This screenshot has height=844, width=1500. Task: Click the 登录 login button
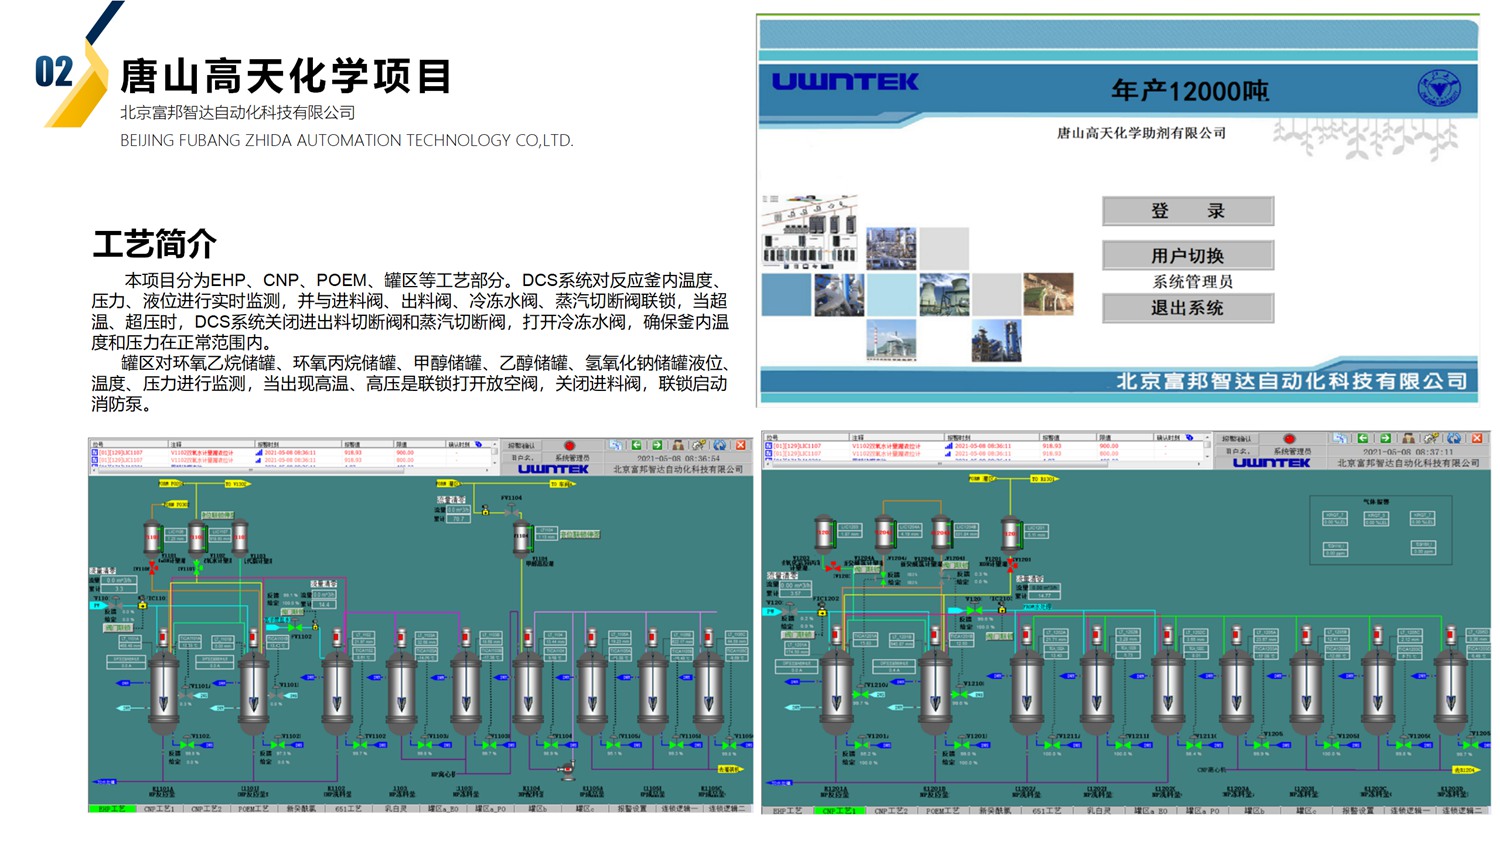1188,211
